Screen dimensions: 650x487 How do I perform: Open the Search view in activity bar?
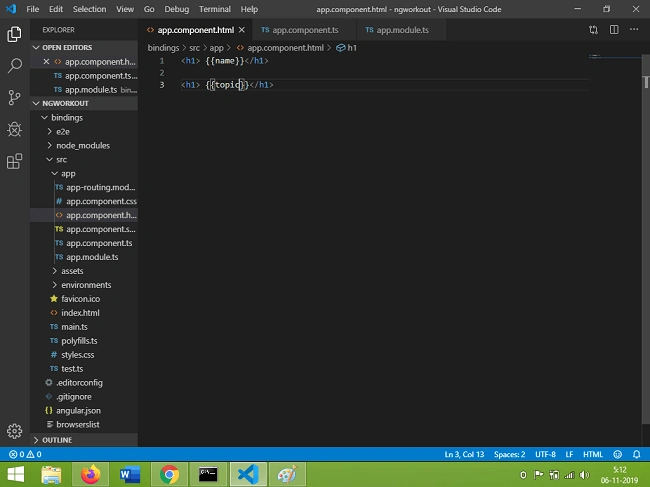point(15,65)
